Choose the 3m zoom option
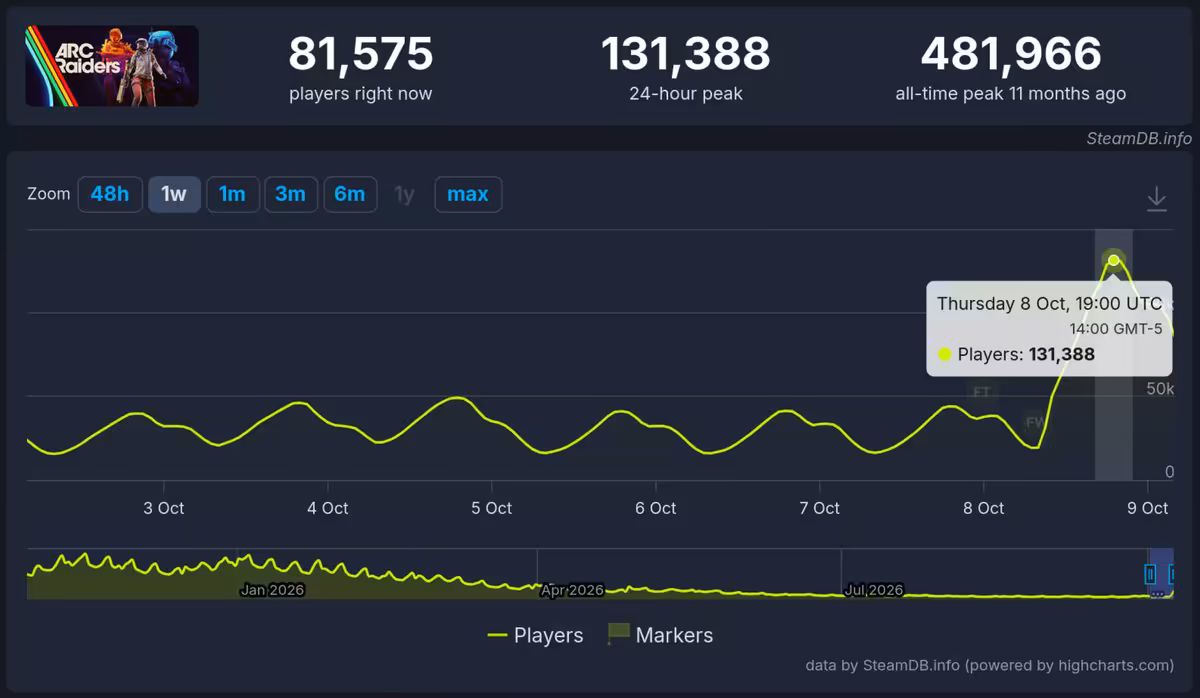The height and width of the screenshot is (698, 1200). (x=291, y=194)
